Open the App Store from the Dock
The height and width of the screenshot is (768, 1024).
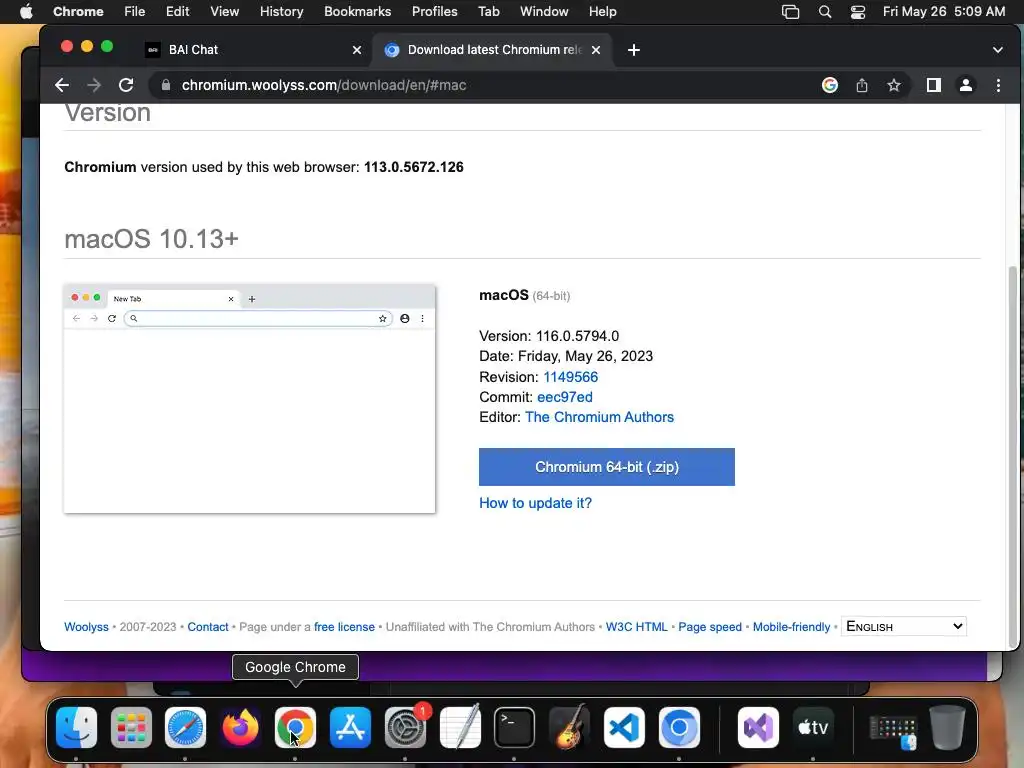[350, 727]
